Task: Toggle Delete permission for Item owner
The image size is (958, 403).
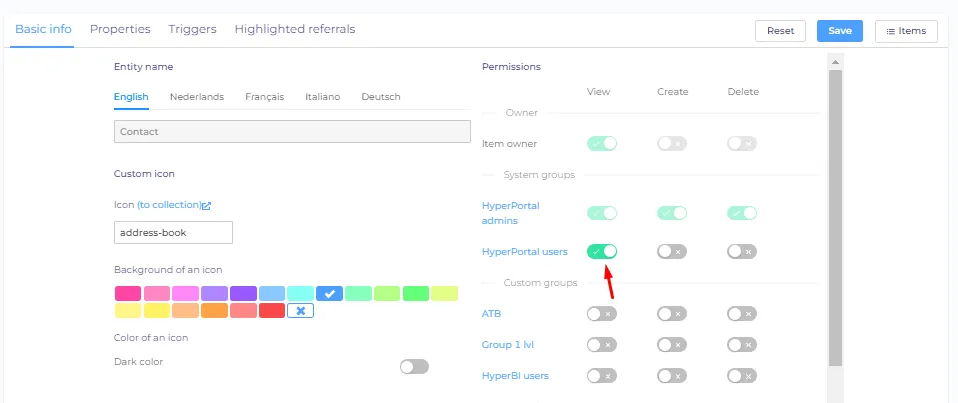Action: 742,143
